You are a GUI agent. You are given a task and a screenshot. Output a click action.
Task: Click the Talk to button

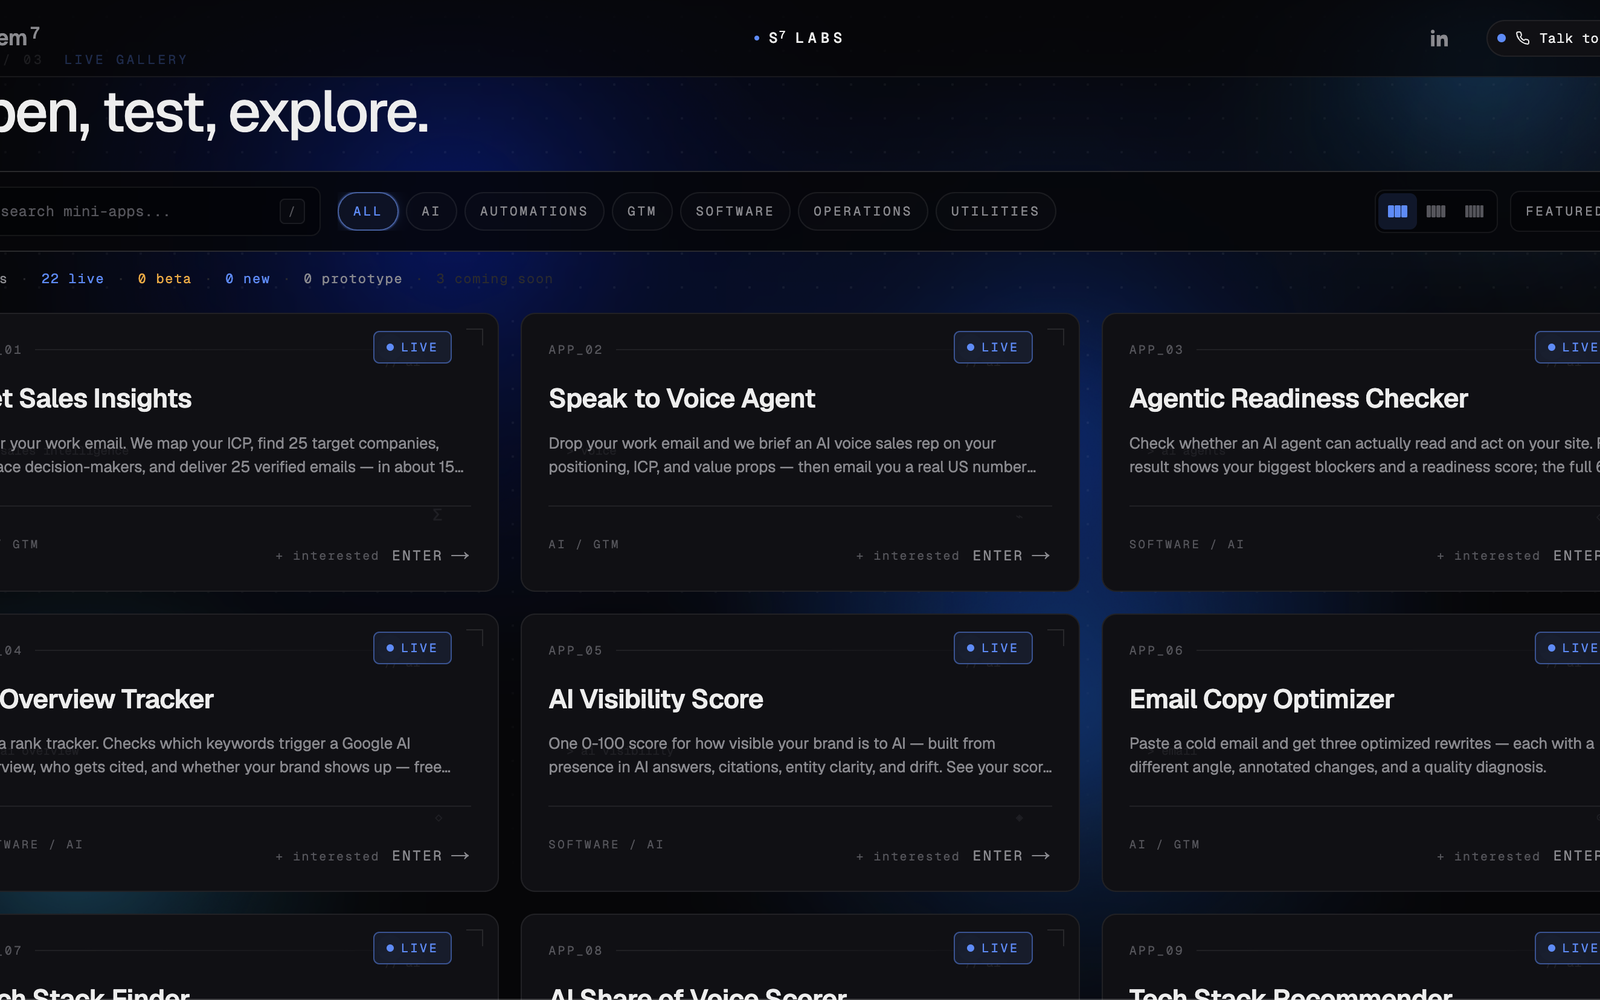1544,38
